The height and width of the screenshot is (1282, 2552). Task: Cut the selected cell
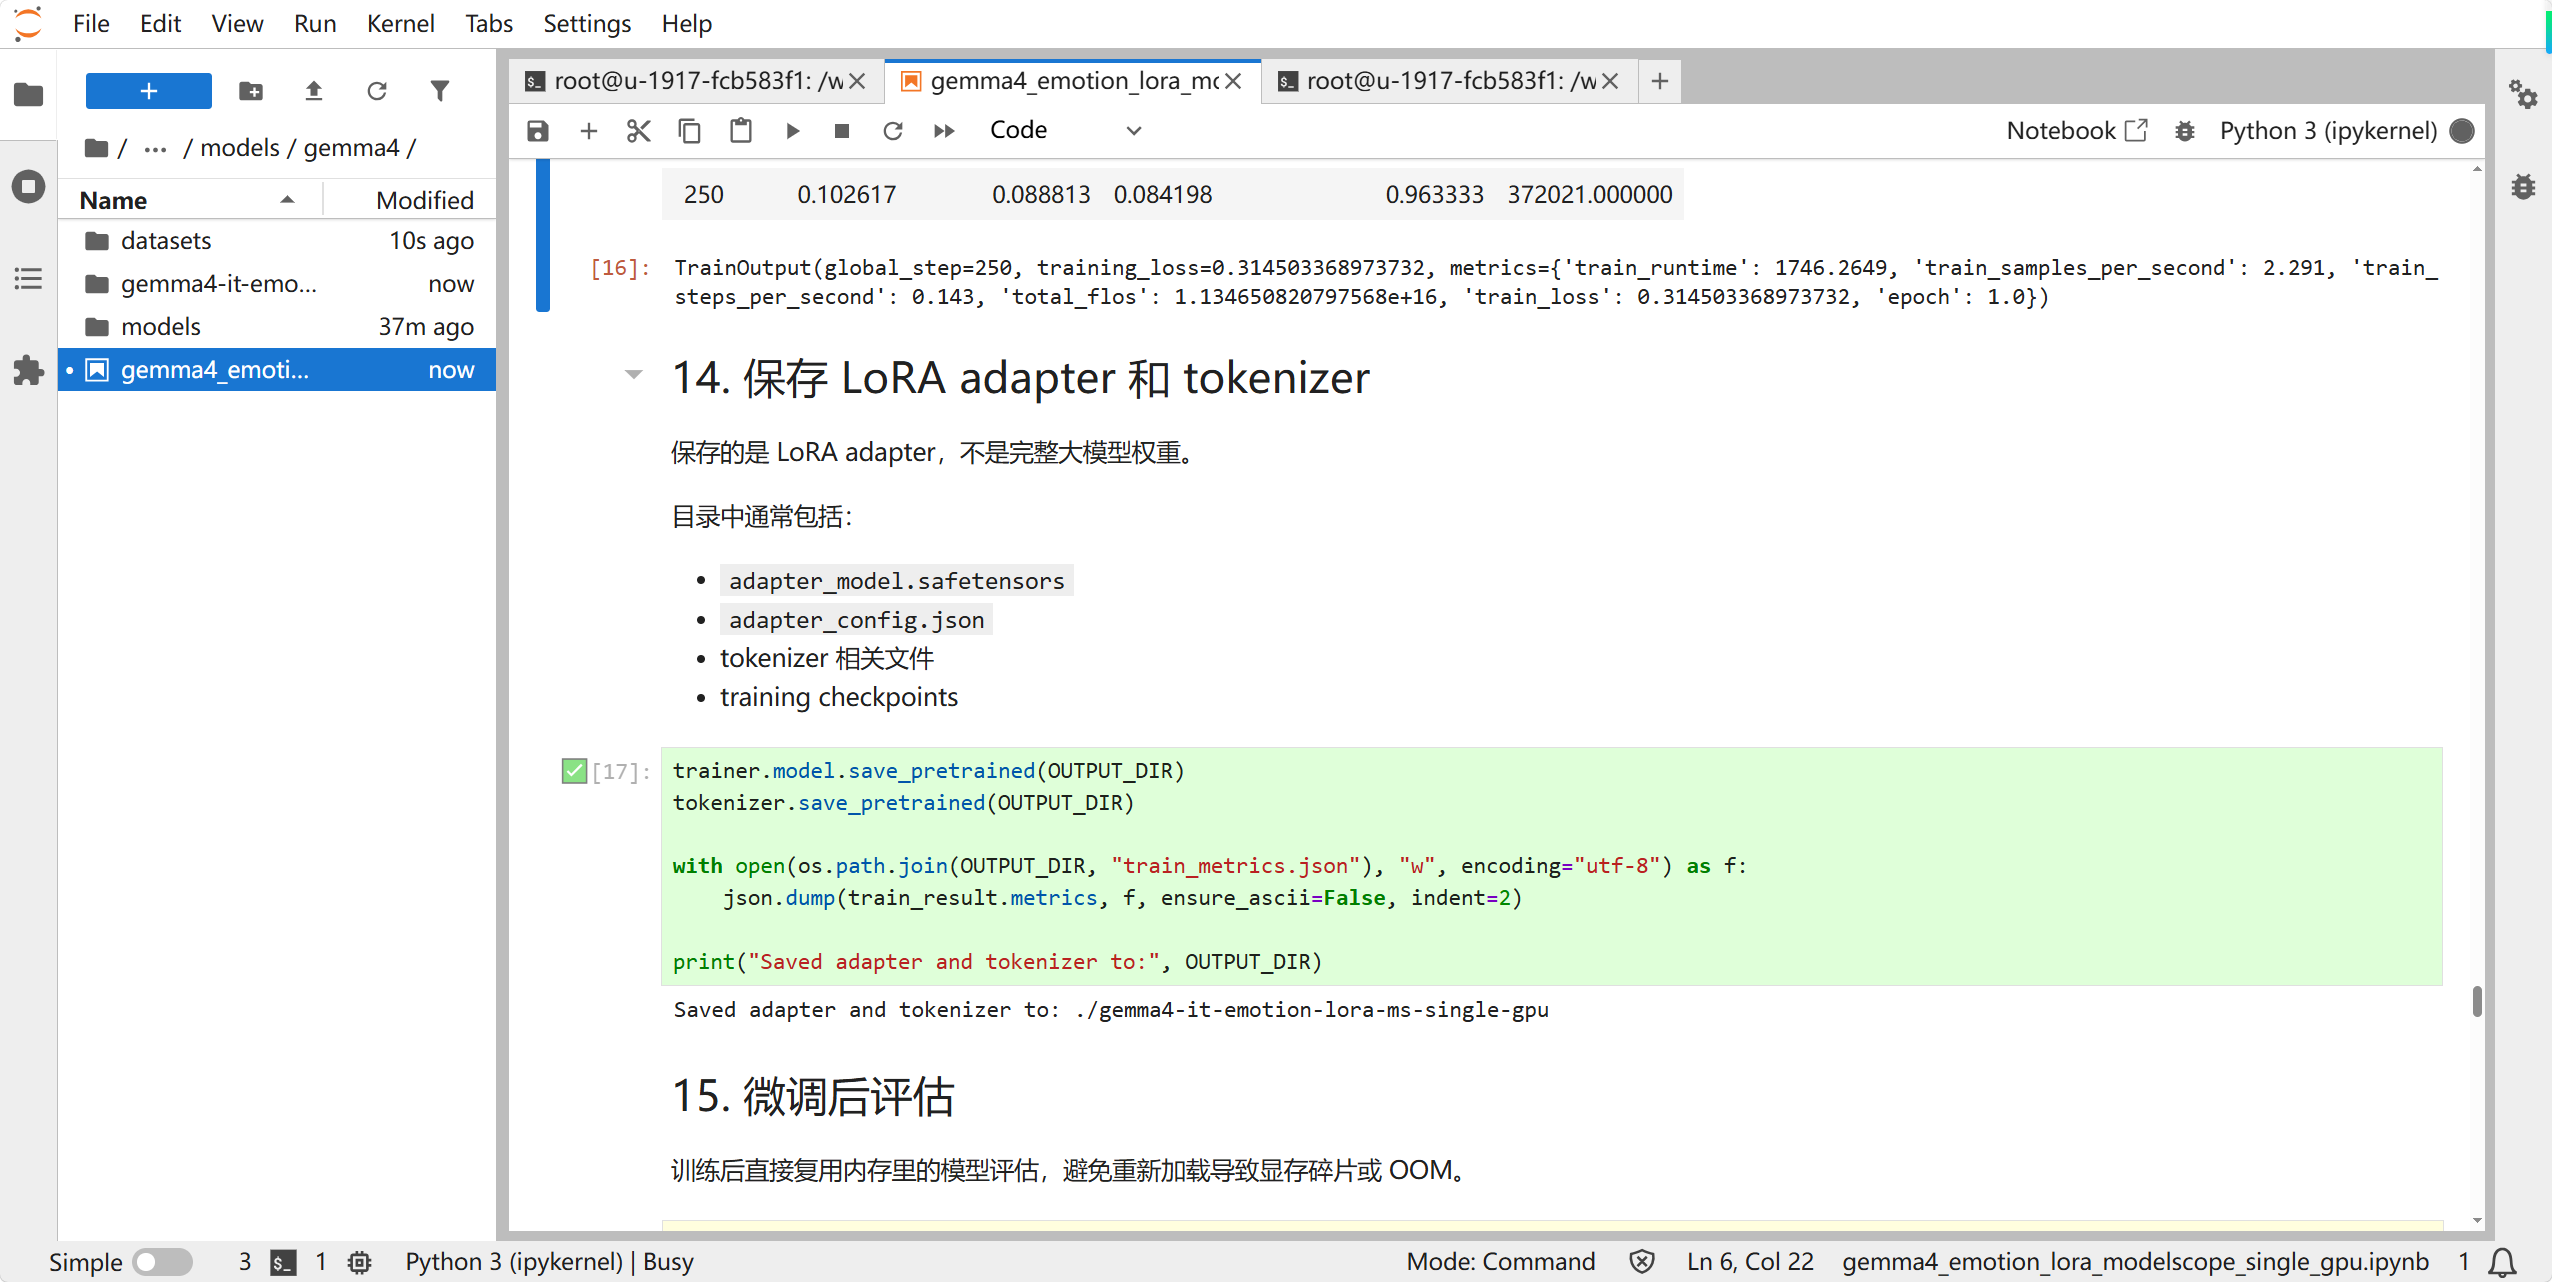pos(639,131)
